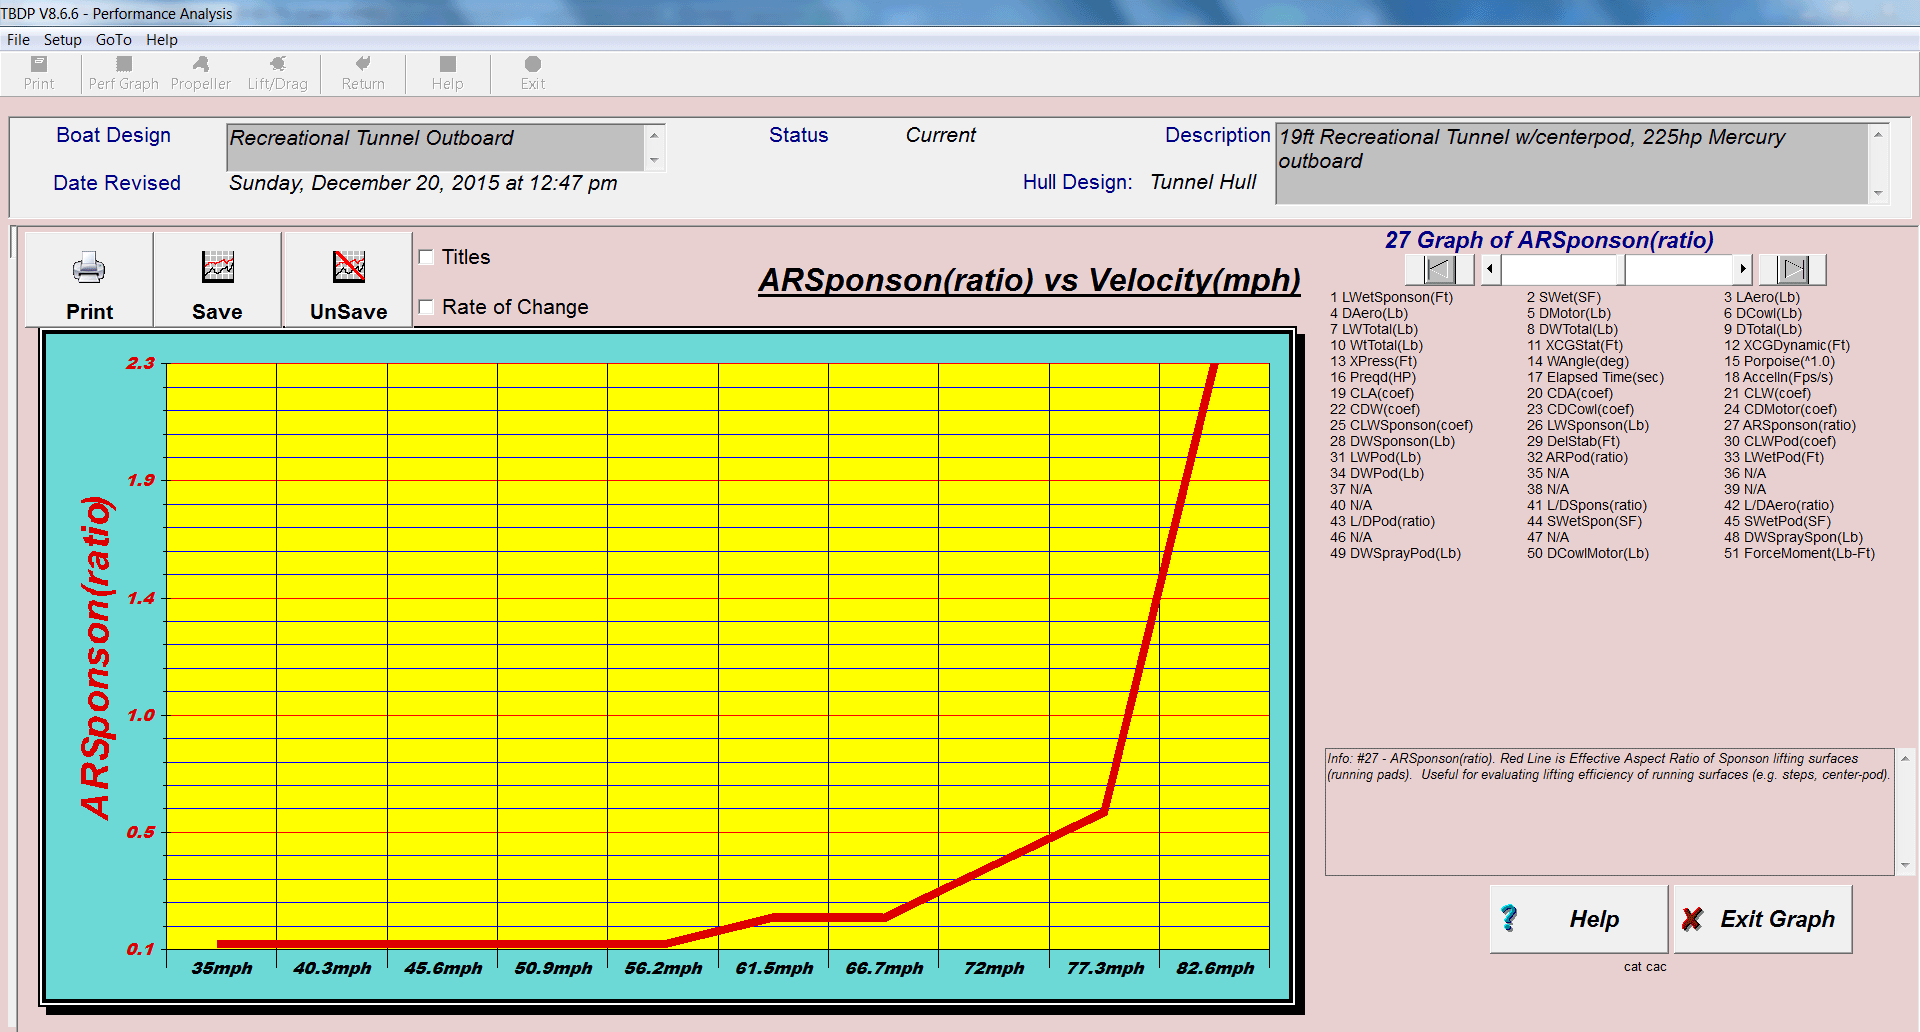Select graph 48 DWSpraySpon(Lb)

[1793, 537]
